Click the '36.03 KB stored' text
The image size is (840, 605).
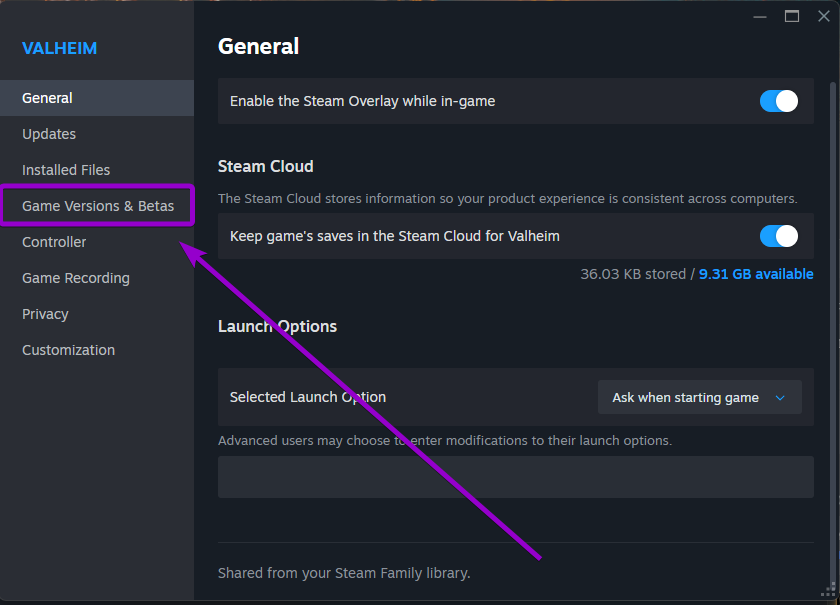click(x=633, y=274)
